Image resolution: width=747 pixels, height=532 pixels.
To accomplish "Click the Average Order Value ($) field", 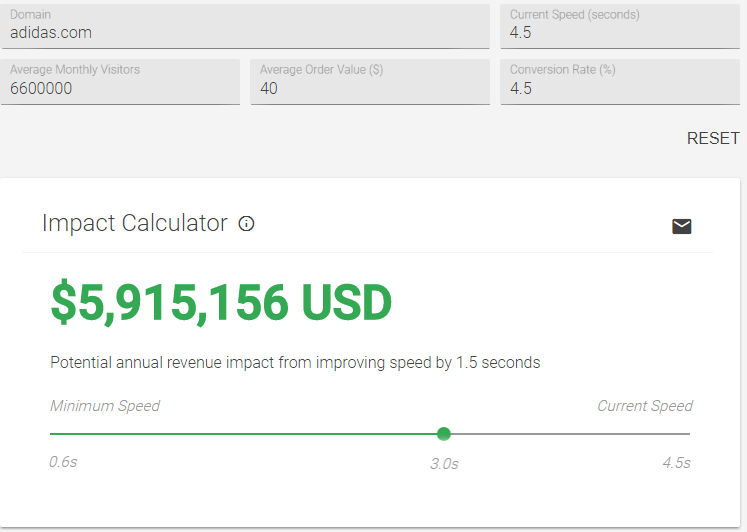I will point(370,81).
